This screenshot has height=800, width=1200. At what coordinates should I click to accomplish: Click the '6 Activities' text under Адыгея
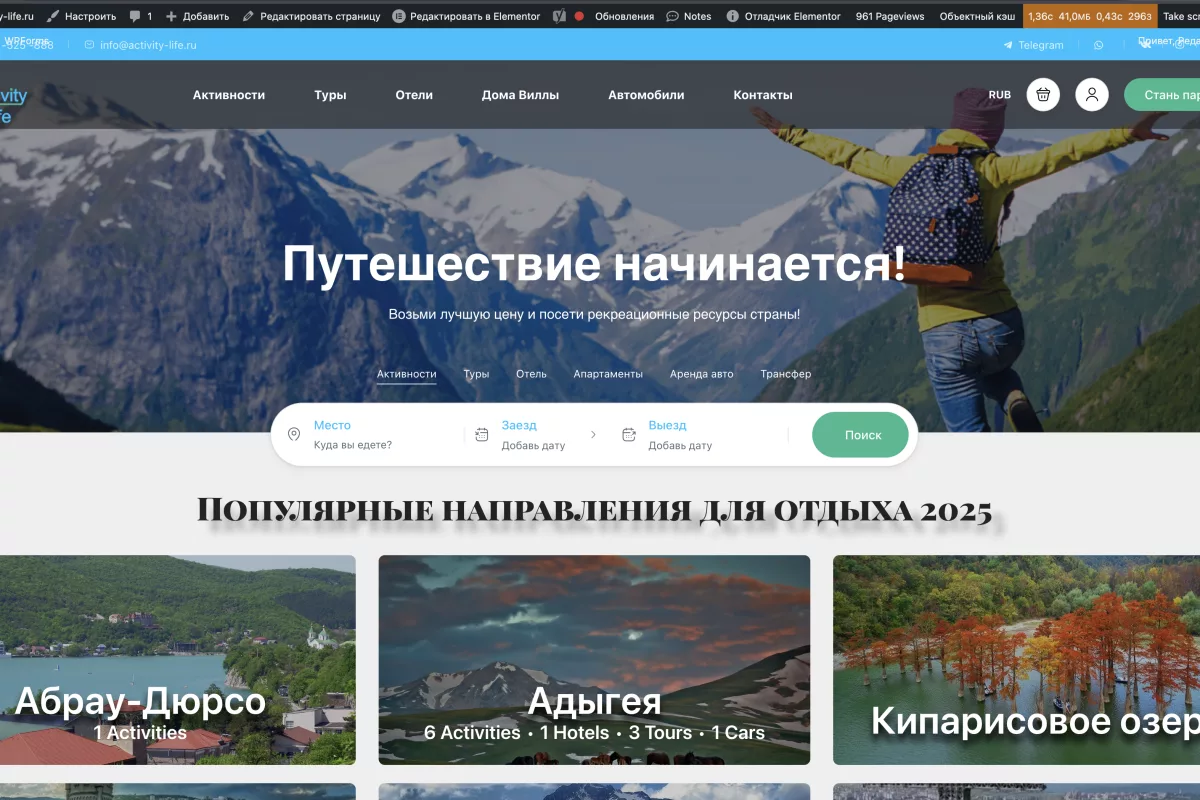pyautogui.click(x=472, y=733)
